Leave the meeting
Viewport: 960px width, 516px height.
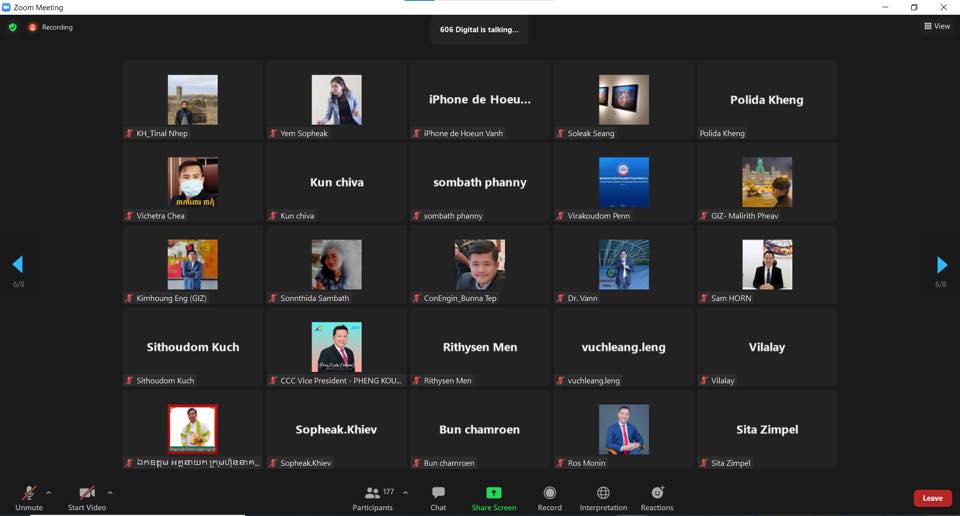[932, 498]
